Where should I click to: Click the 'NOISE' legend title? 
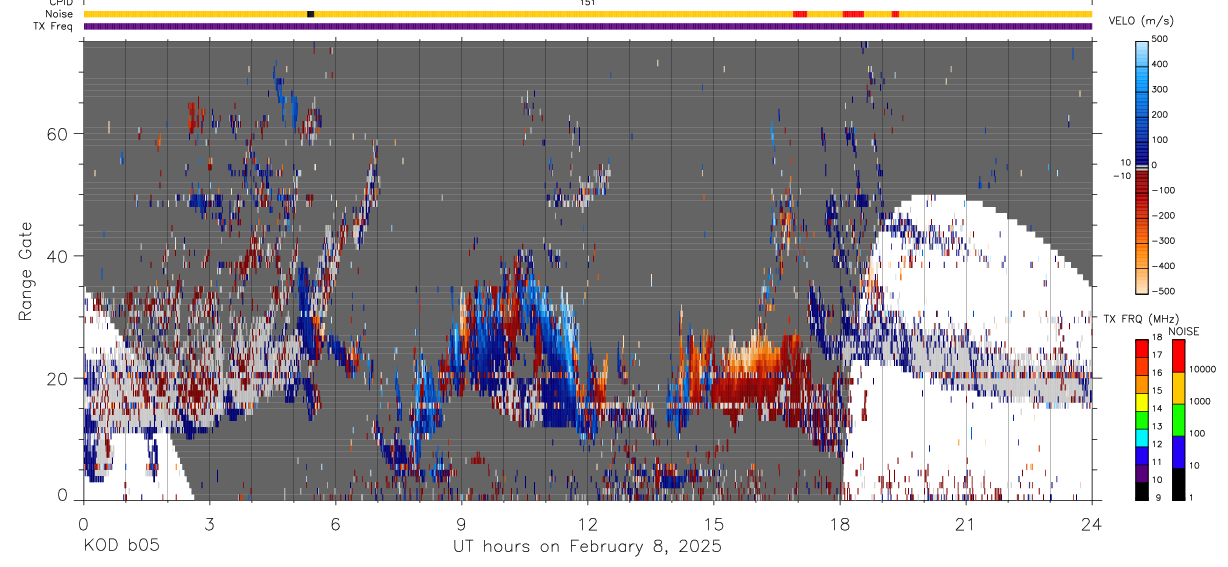(1183, 331)
